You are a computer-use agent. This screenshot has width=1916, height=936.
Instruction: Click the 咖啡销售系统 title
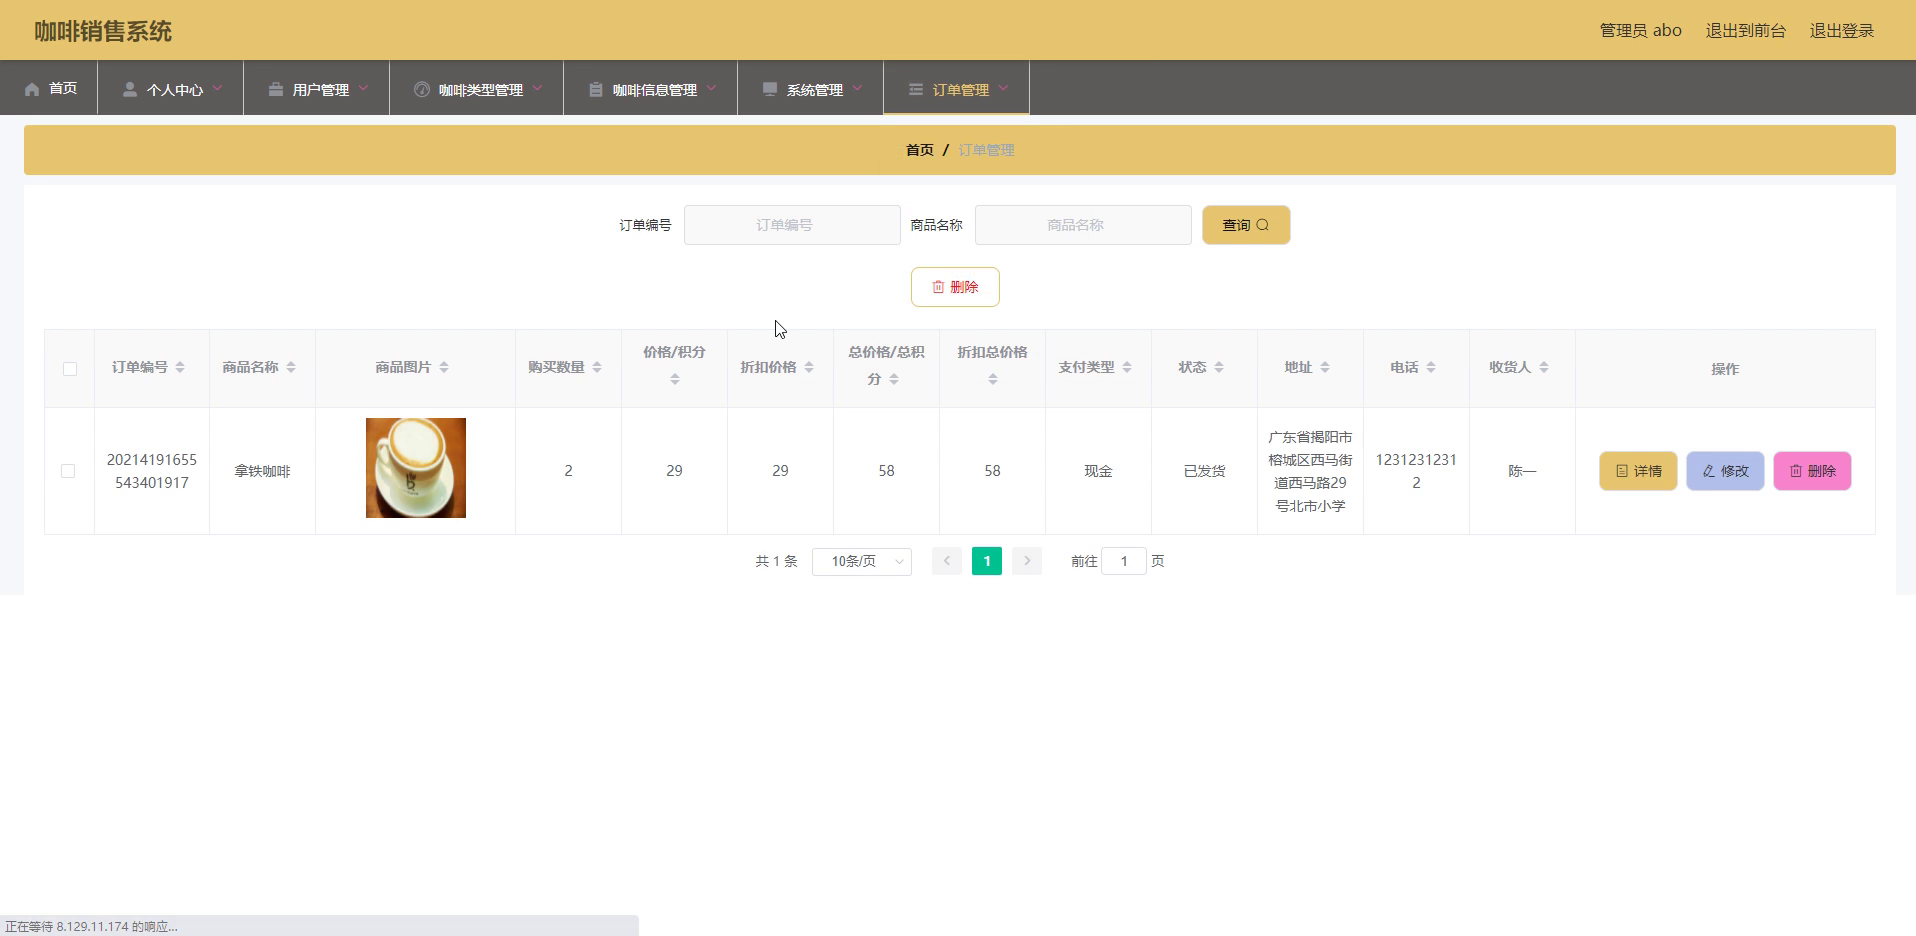tap(103, 31)
